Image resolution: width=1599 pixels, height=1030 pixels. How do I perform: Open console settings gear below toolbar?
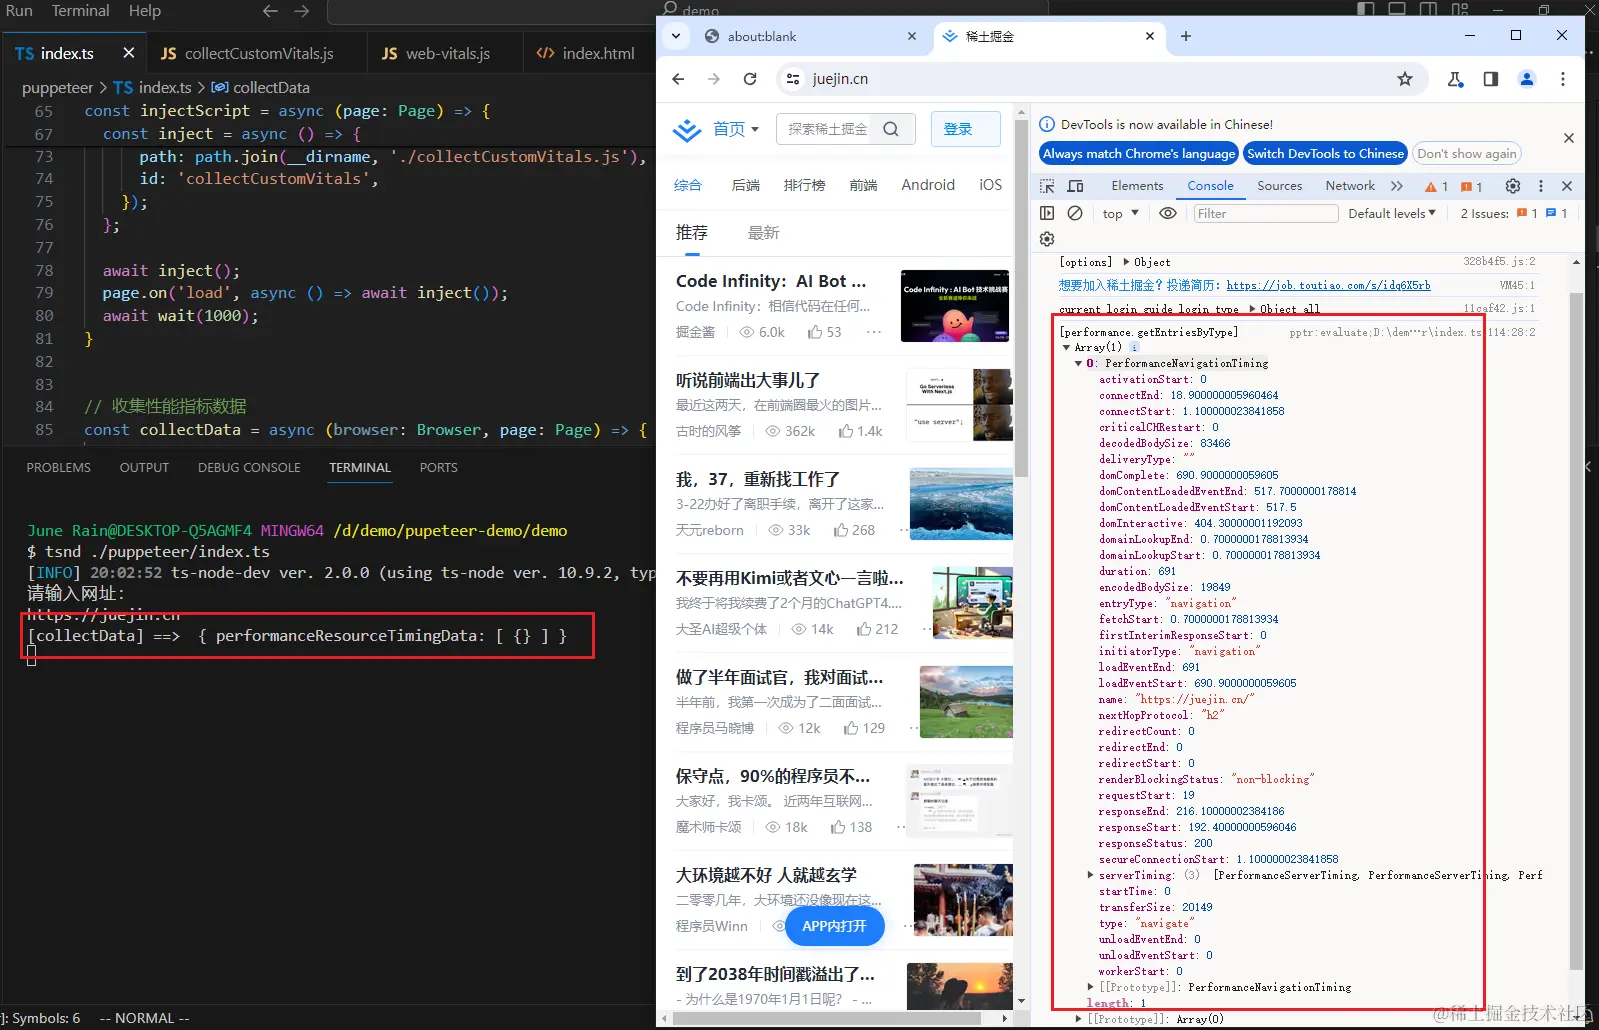tap(1047, 239)
